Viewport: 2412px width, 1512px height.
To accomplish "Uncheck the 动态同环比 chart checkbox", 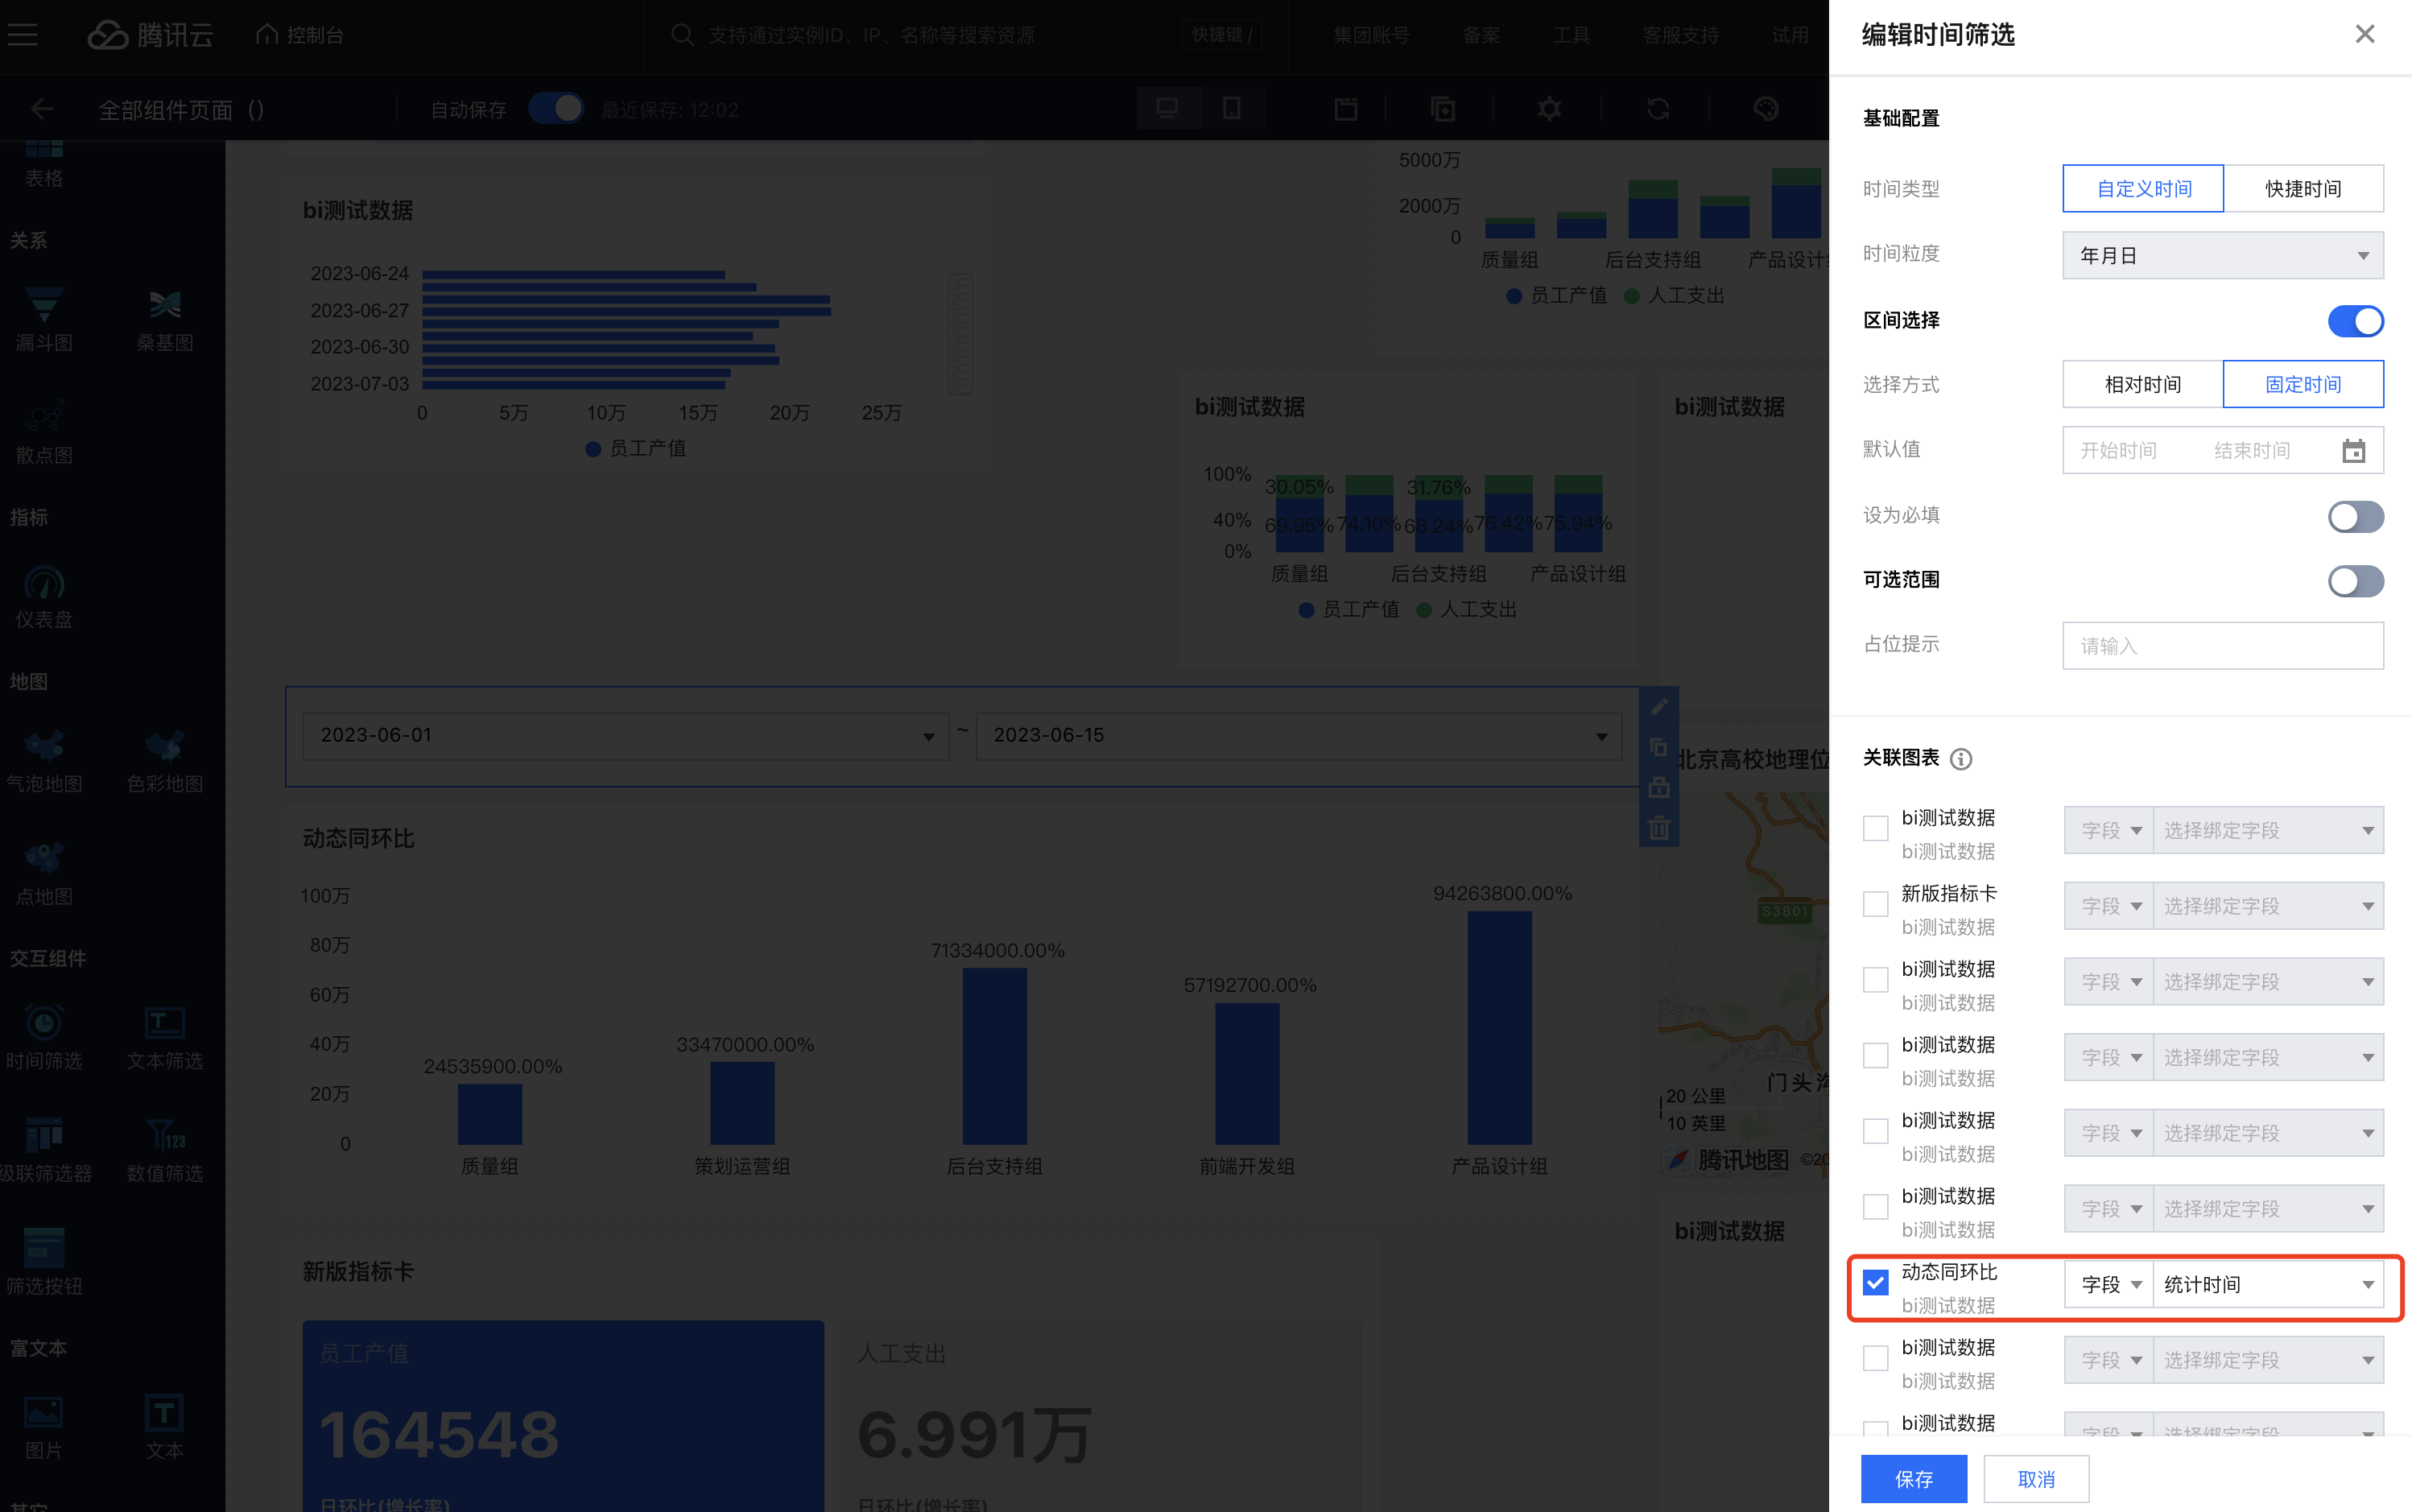I will point(1875,1283).
